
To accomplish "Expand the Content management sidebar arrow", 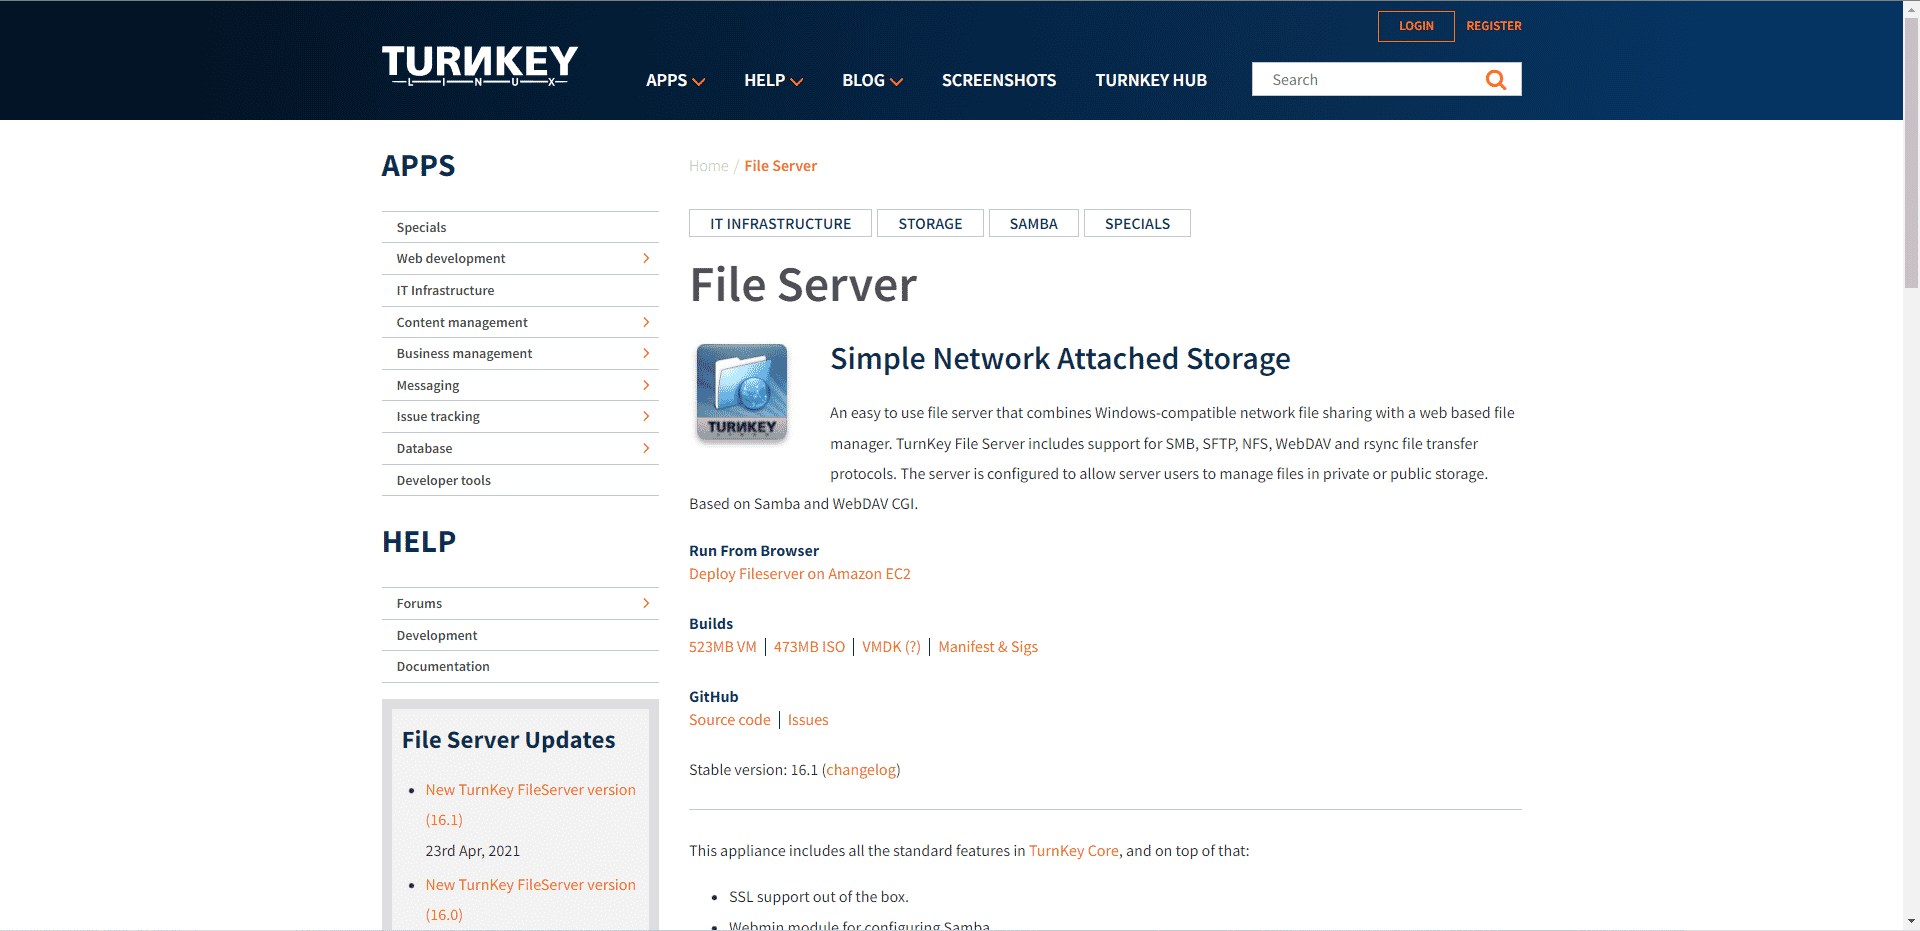I will [x=646, y=322].
